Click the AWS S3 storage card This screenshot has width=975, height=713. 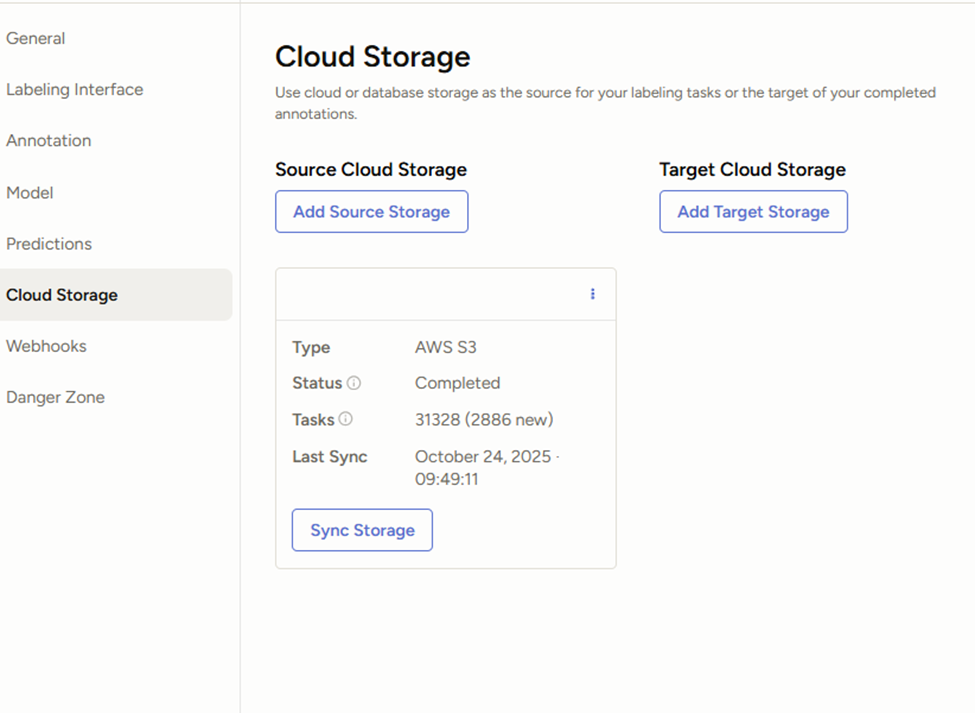point(445,418)
